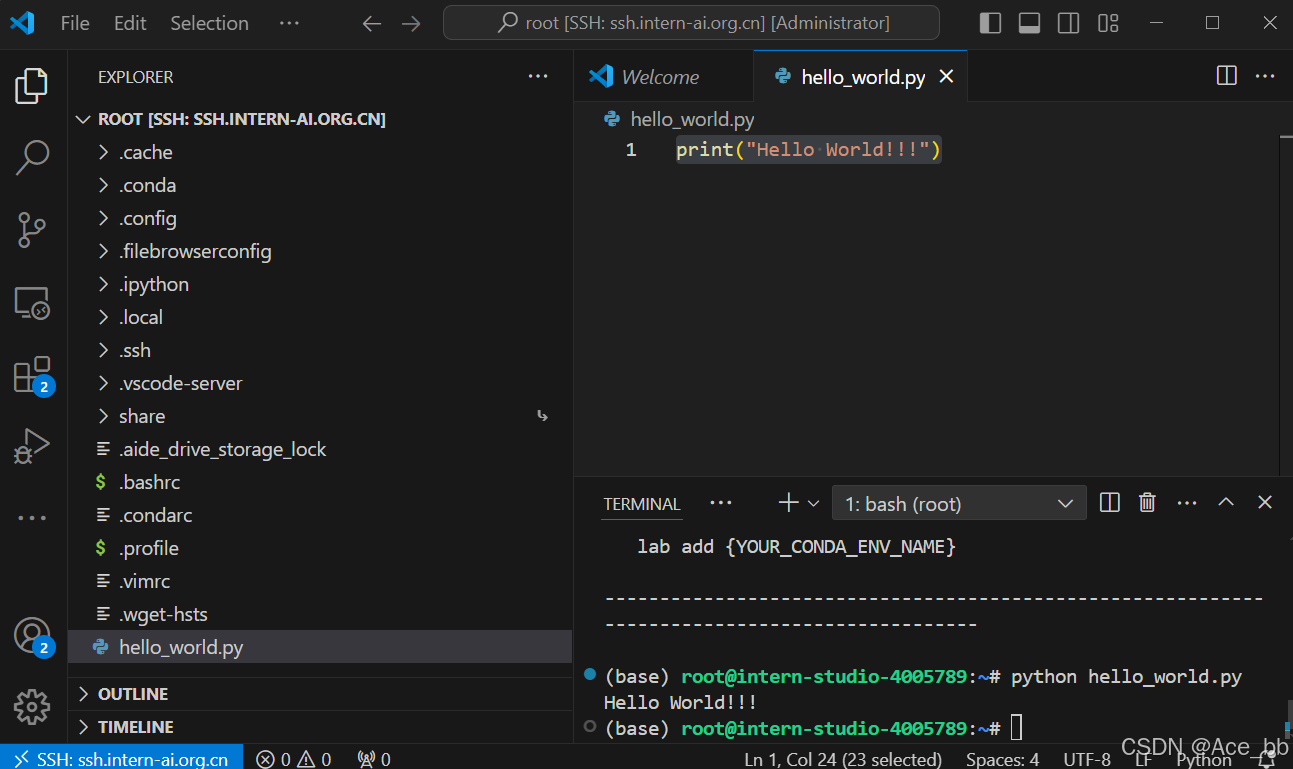Image resolution: width=1293 pixels, height=769 pixels.
Task: Open the Selection menu
Action: [x=209, y=23]
